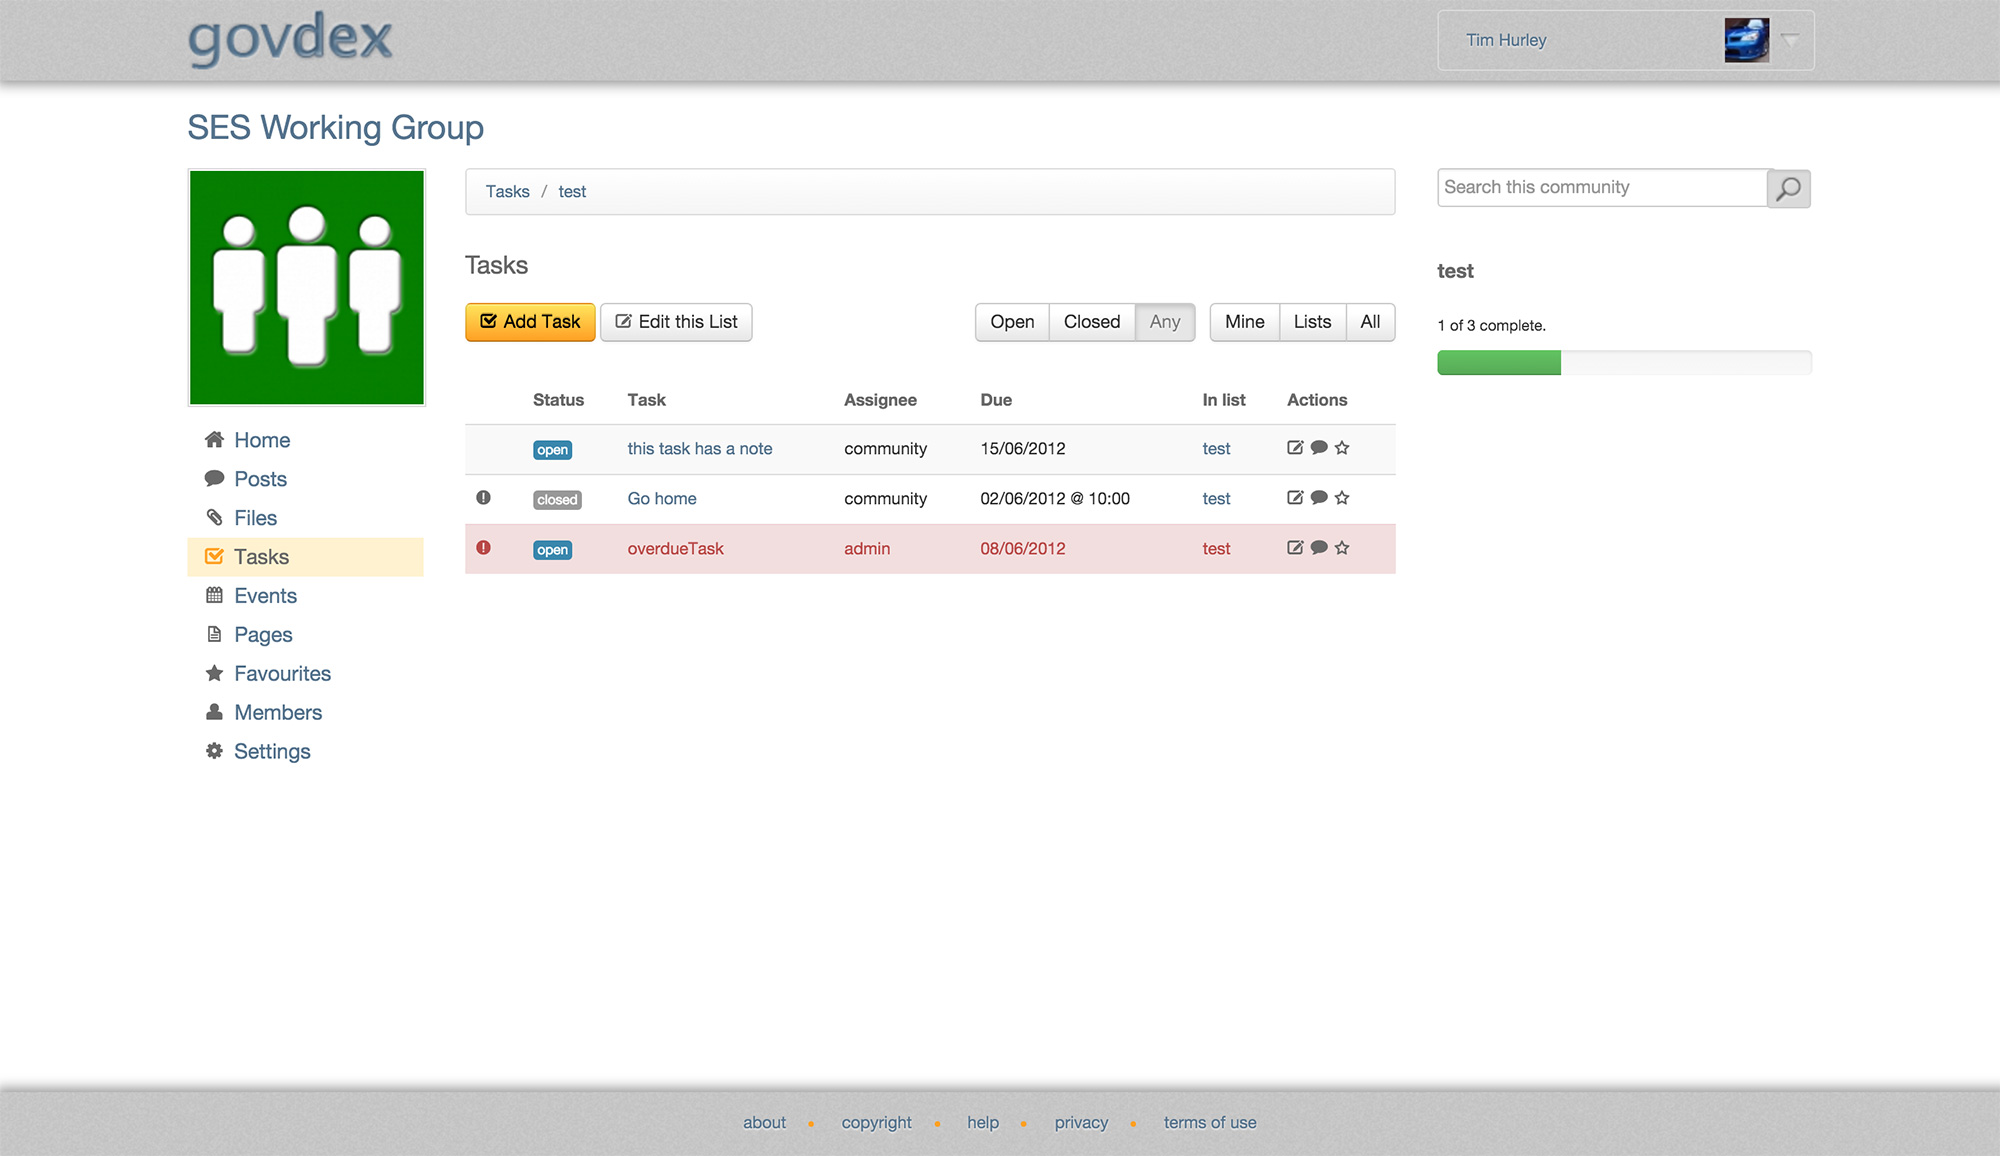Click the comment bubble icon for Go home
Image resolution: width=2000 pixels, height=1156 pixels.
[x=1318, y=497]
